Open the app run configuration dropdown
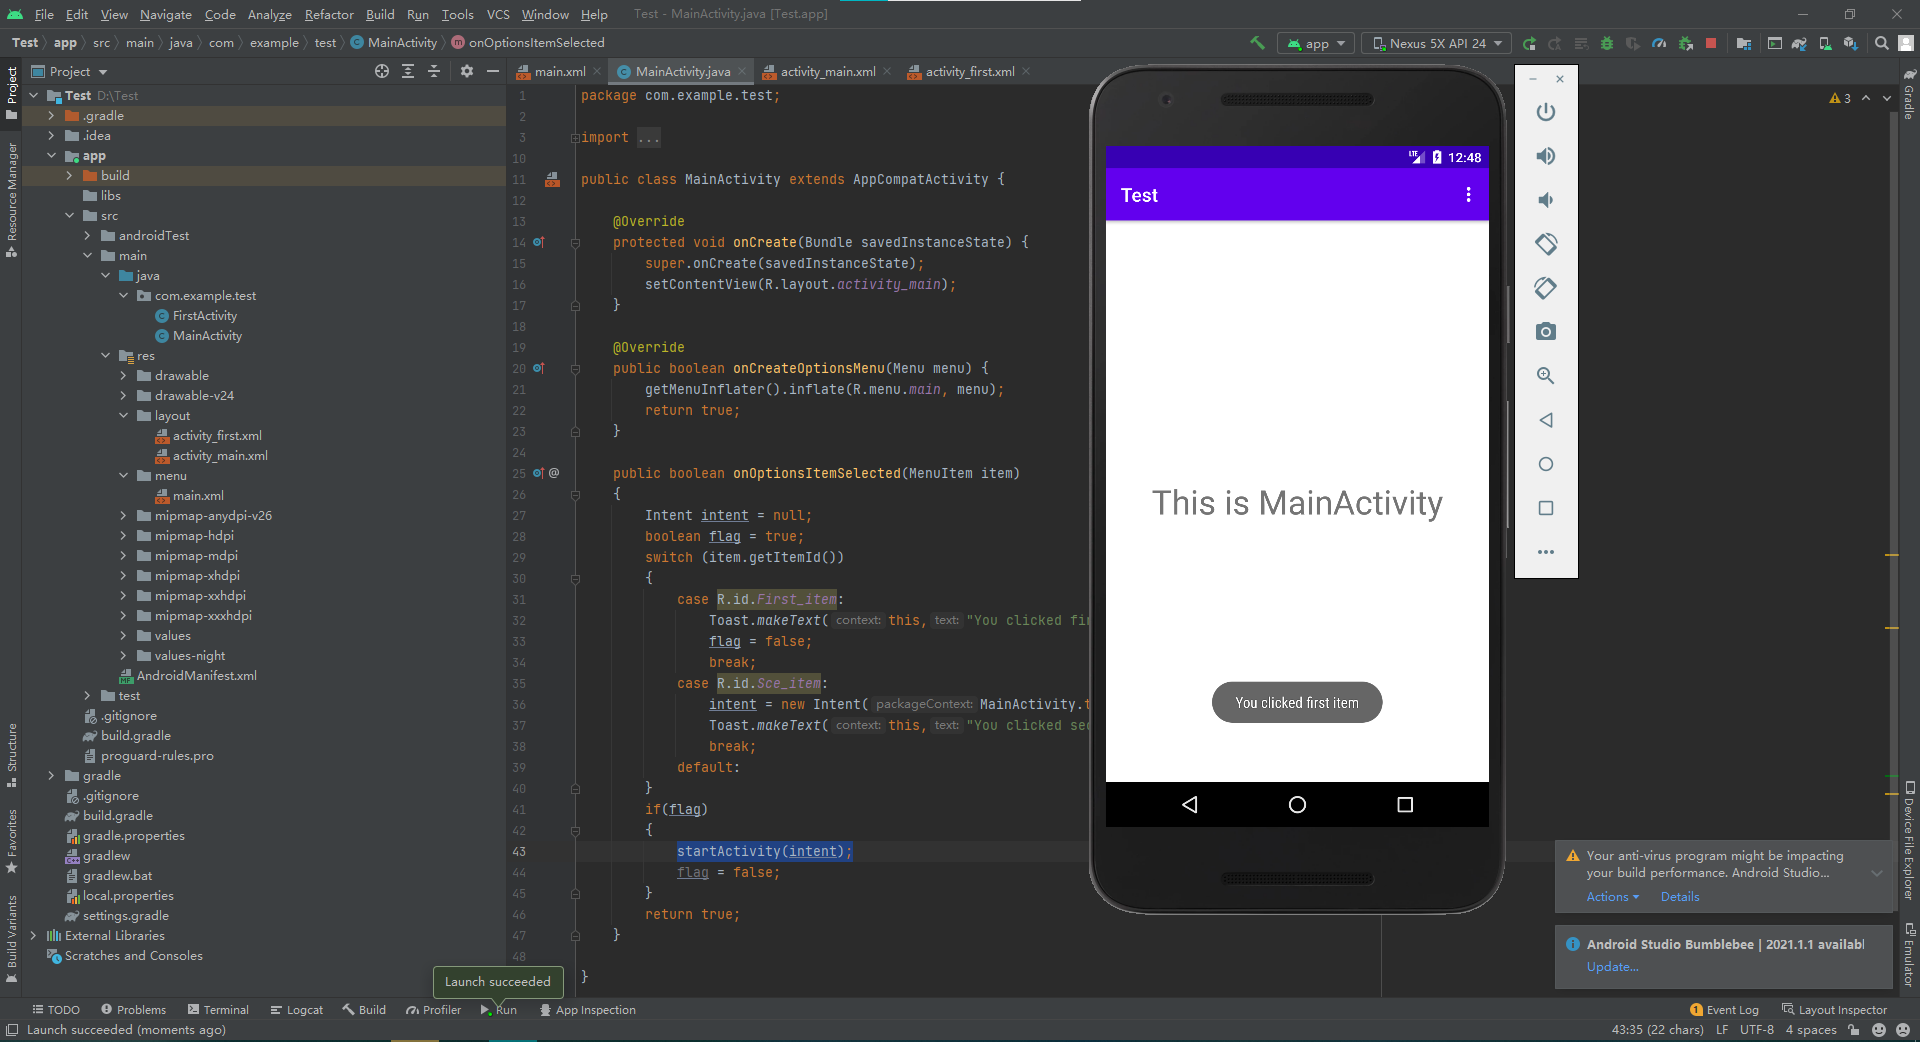Screen dimensions: 1920x1042 click(1315, 43)
